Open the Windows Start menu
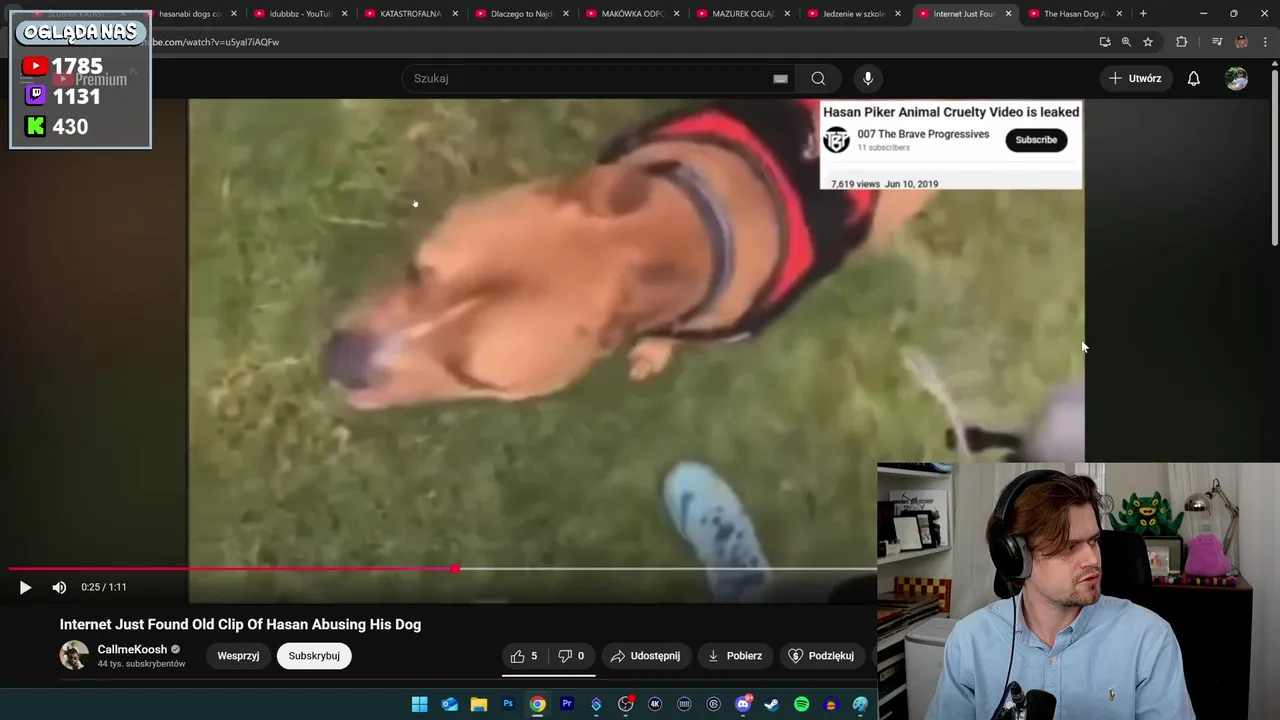 (420, 705)
